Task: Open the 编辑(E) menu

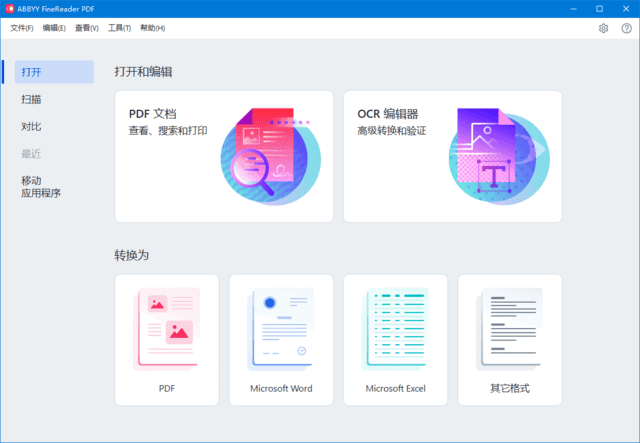Action: pos(54,28)
